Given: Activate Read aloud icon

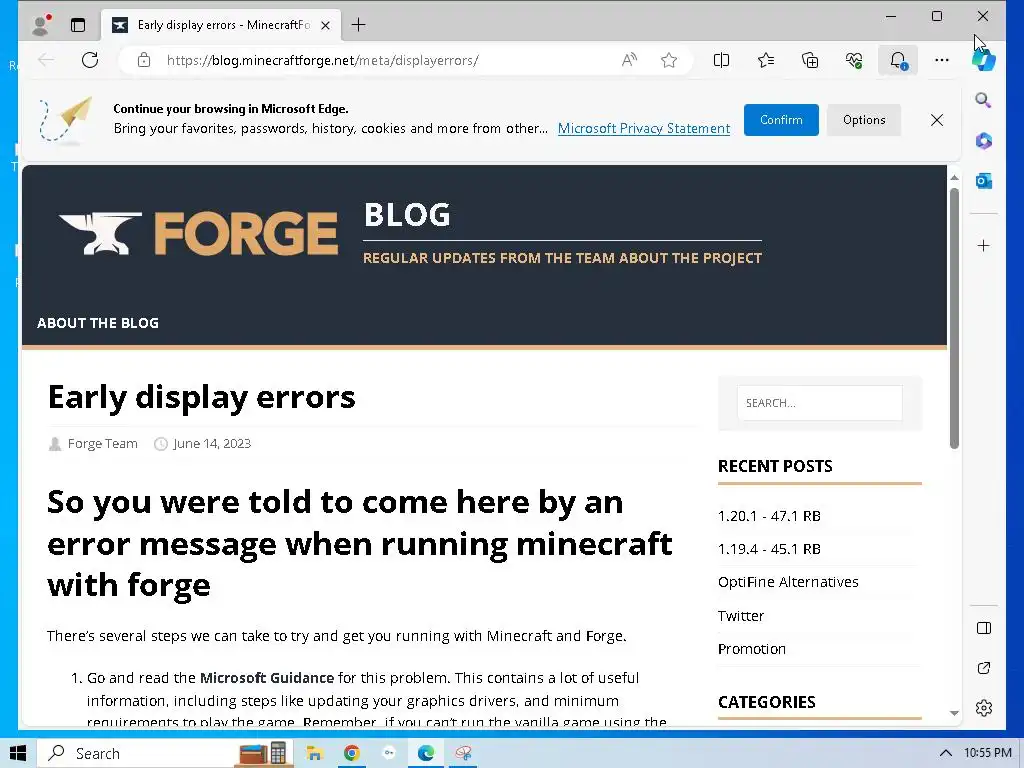Looking at the screenshot, I should (x=629, y=60).
